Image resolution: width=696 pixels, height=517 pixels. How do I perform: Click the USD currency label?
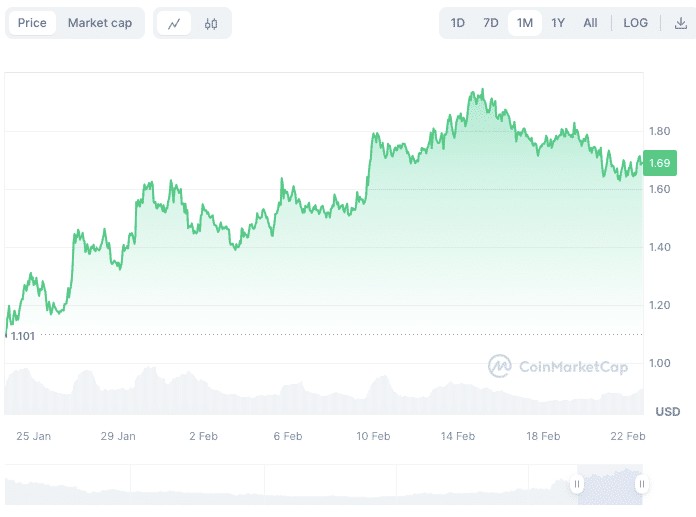point(667,412)
